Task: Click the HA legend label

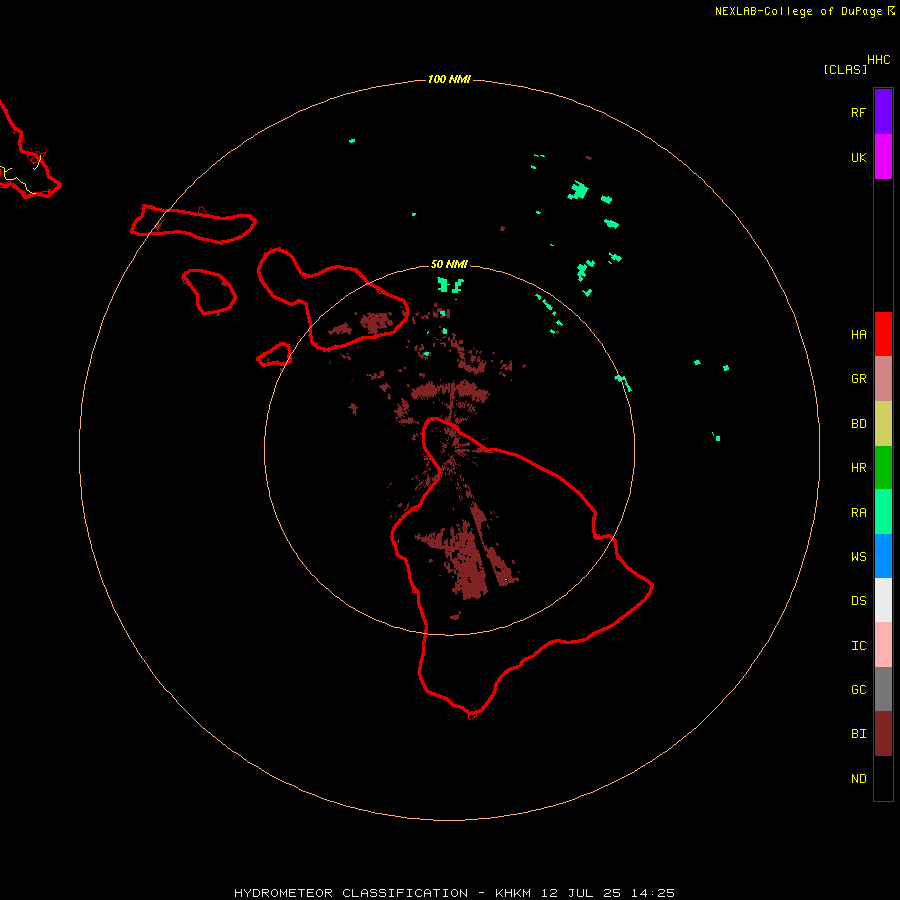Action: (x=858, y=334)
